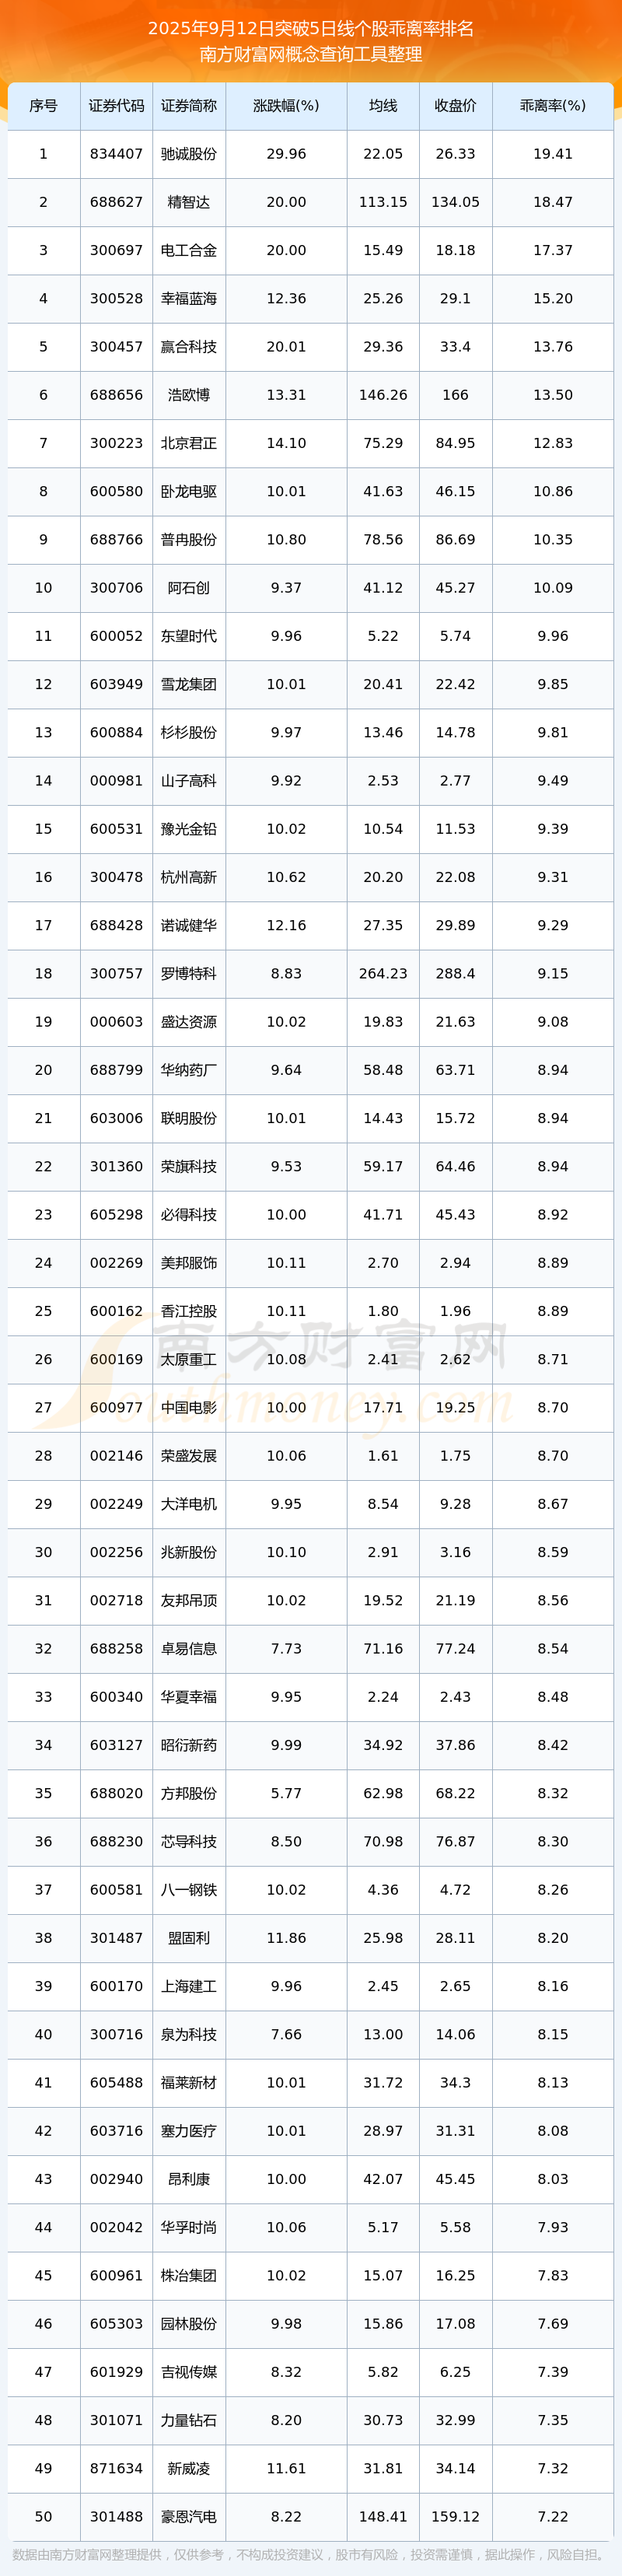622x2576 pixels.
Task: Click stock name 上海建工
Action: click(x=189, y=1986)
